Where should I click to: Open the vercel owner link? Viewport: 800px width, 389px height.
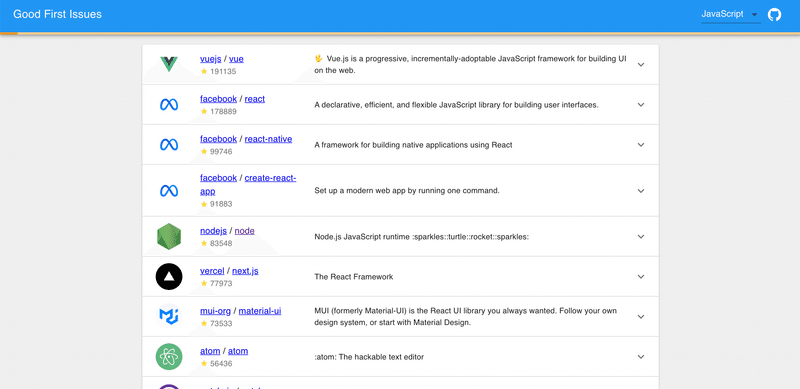[212, 271]
